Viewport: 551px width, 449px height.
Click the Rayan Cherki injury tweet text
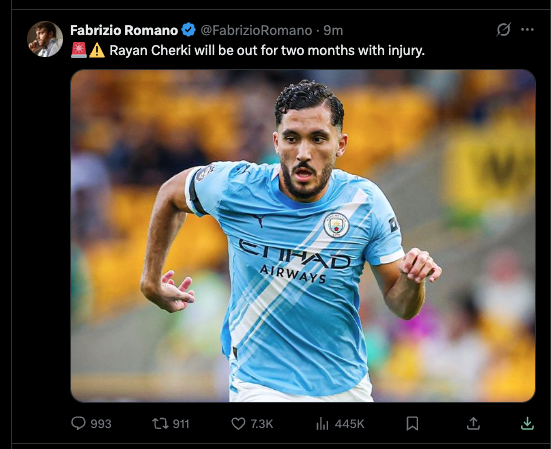click(x=267, y=51)
